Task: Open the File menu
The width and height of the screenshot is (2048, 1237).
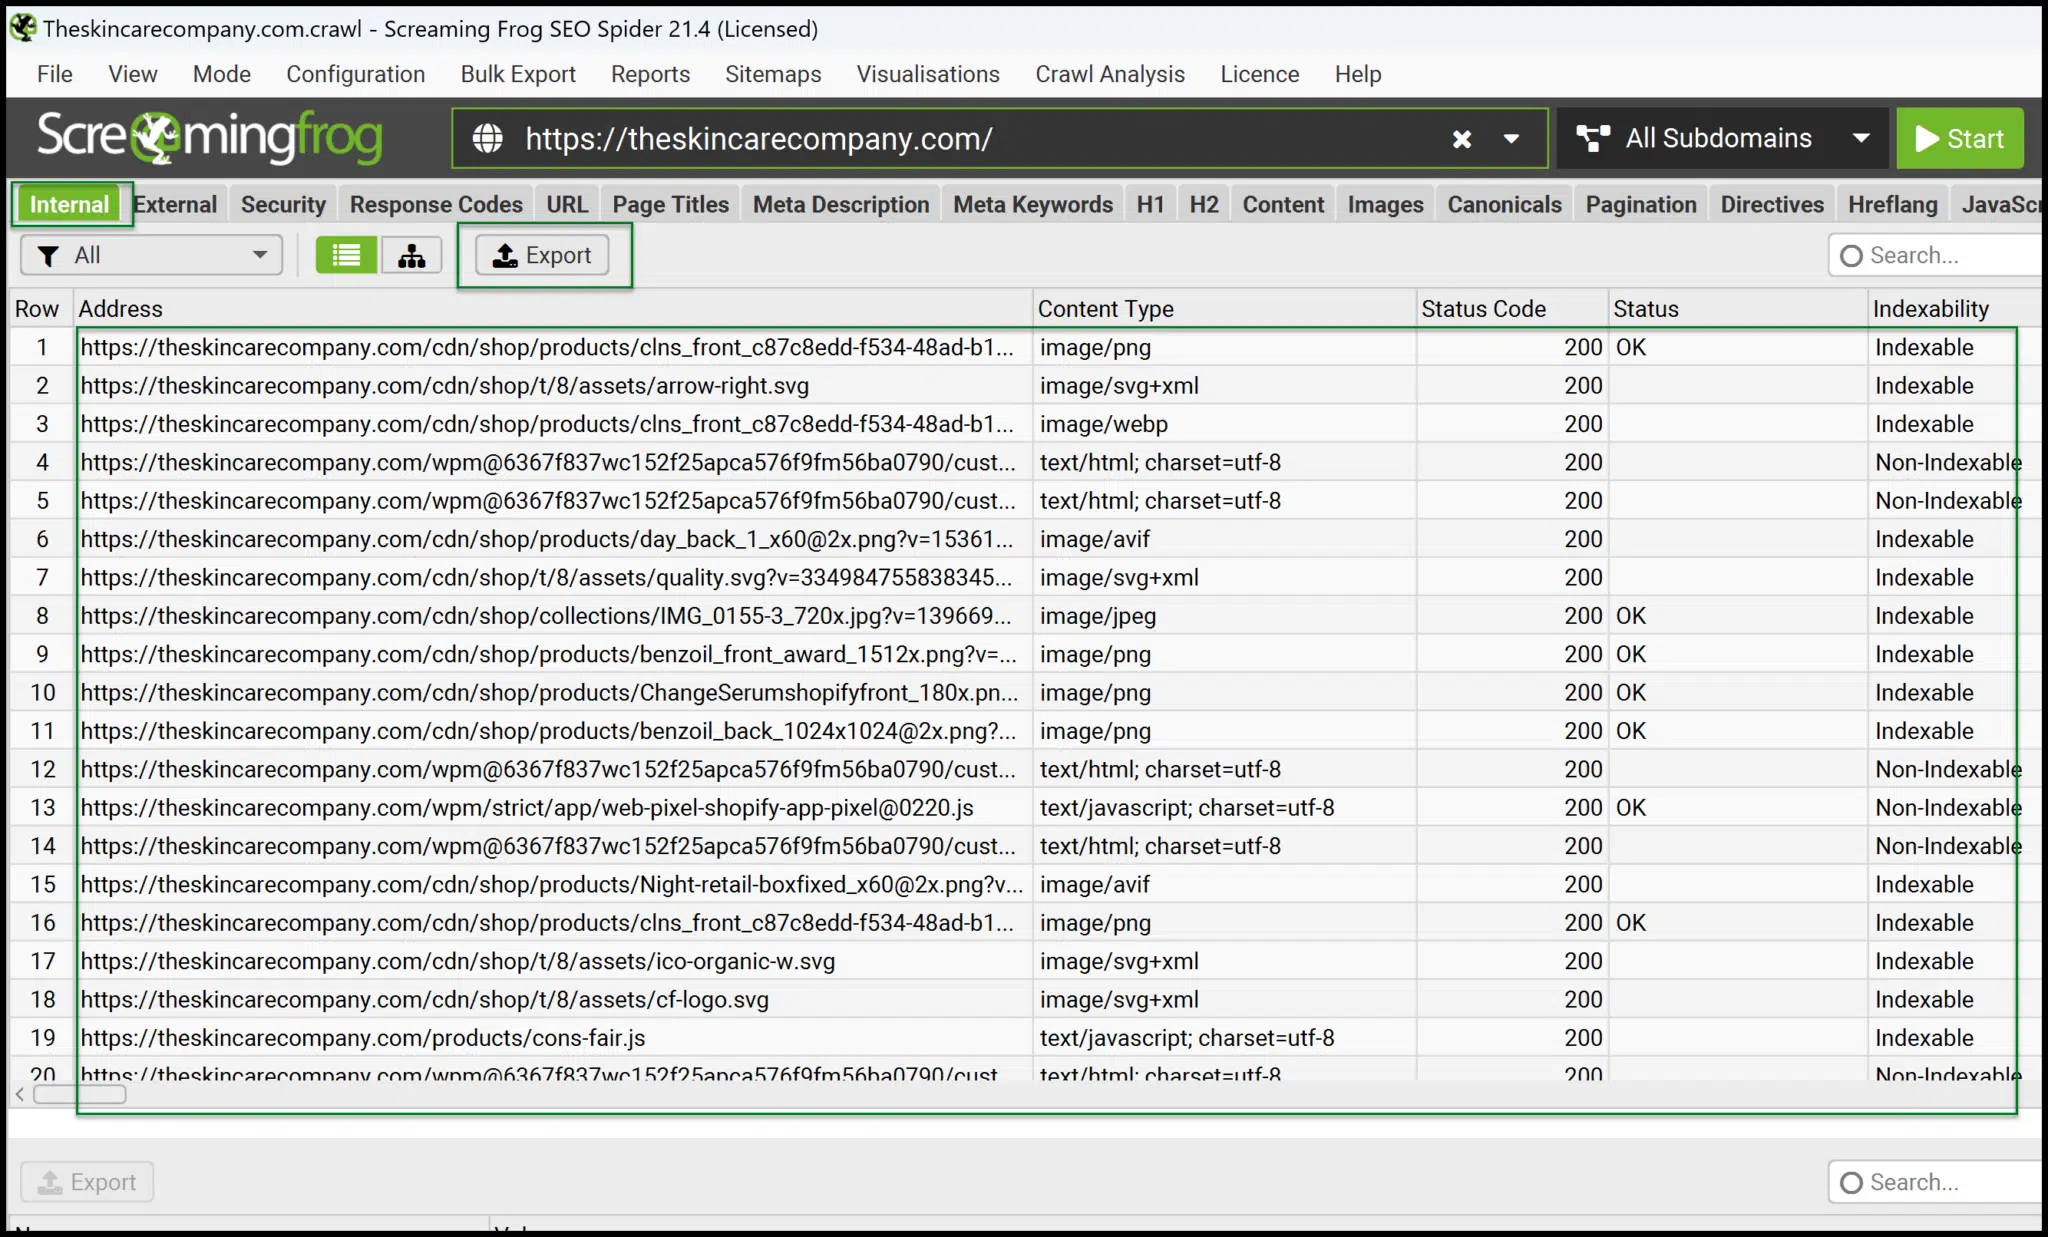Action: click(55, 74)
